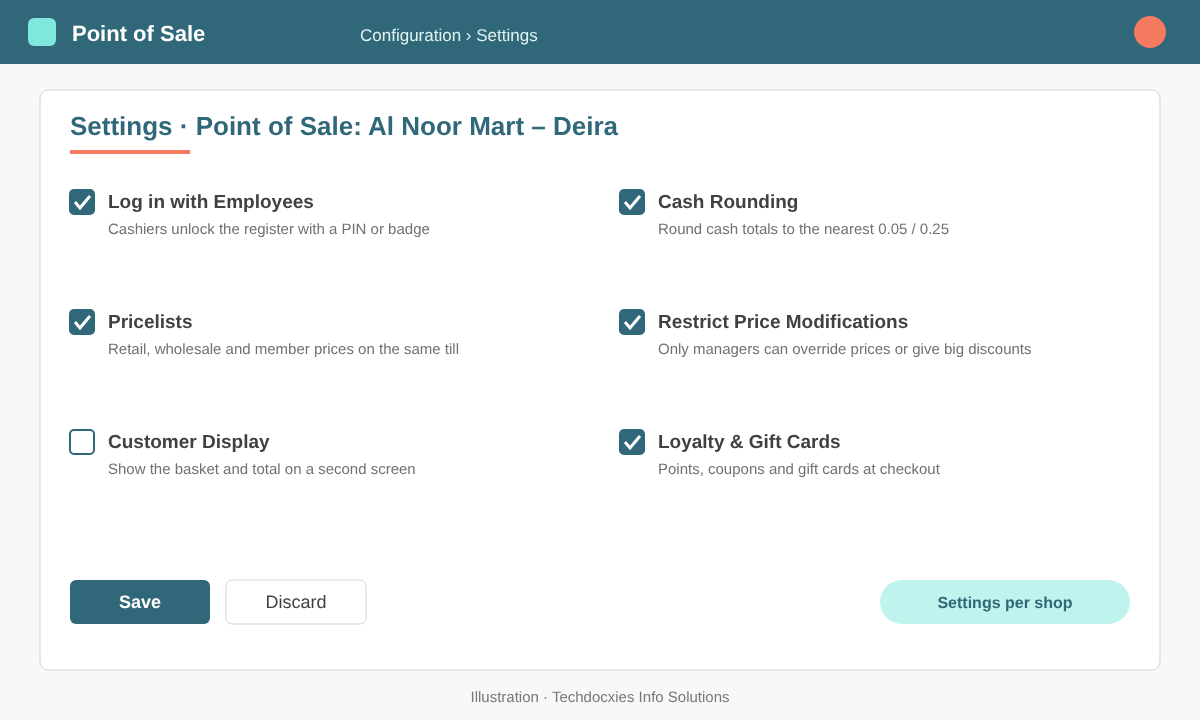Click the Configuration › Settings breadcrumb

coord(449,35)
